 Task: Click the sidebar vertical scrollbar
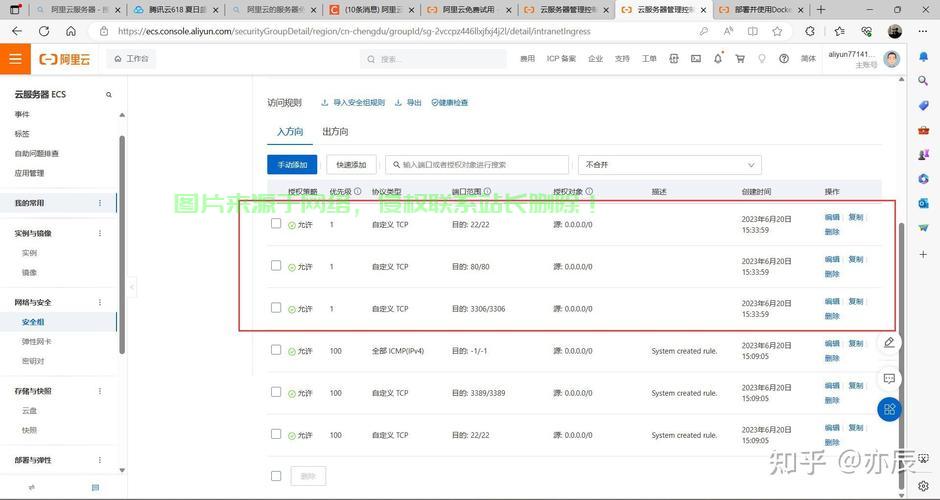coord(122,246)
